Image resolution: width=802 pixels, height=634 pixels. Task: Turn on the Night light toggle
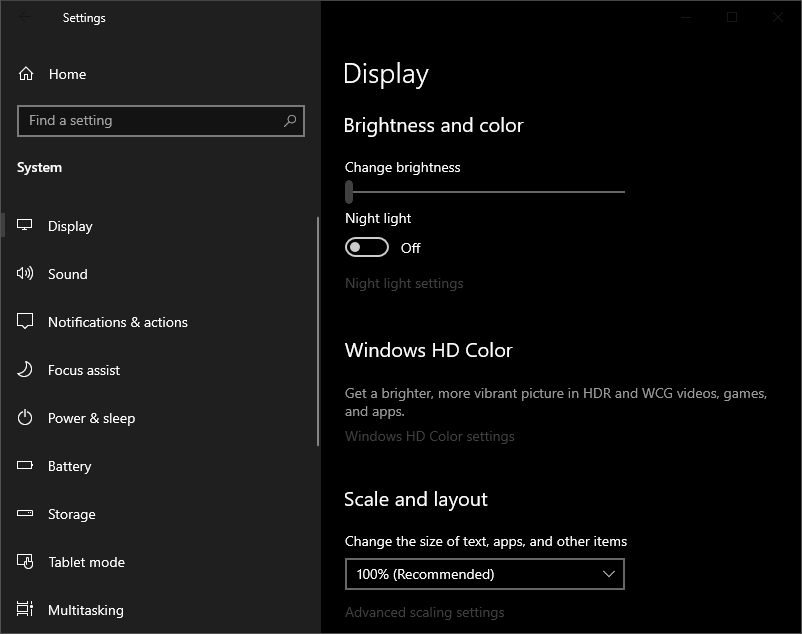coord(366,248)
